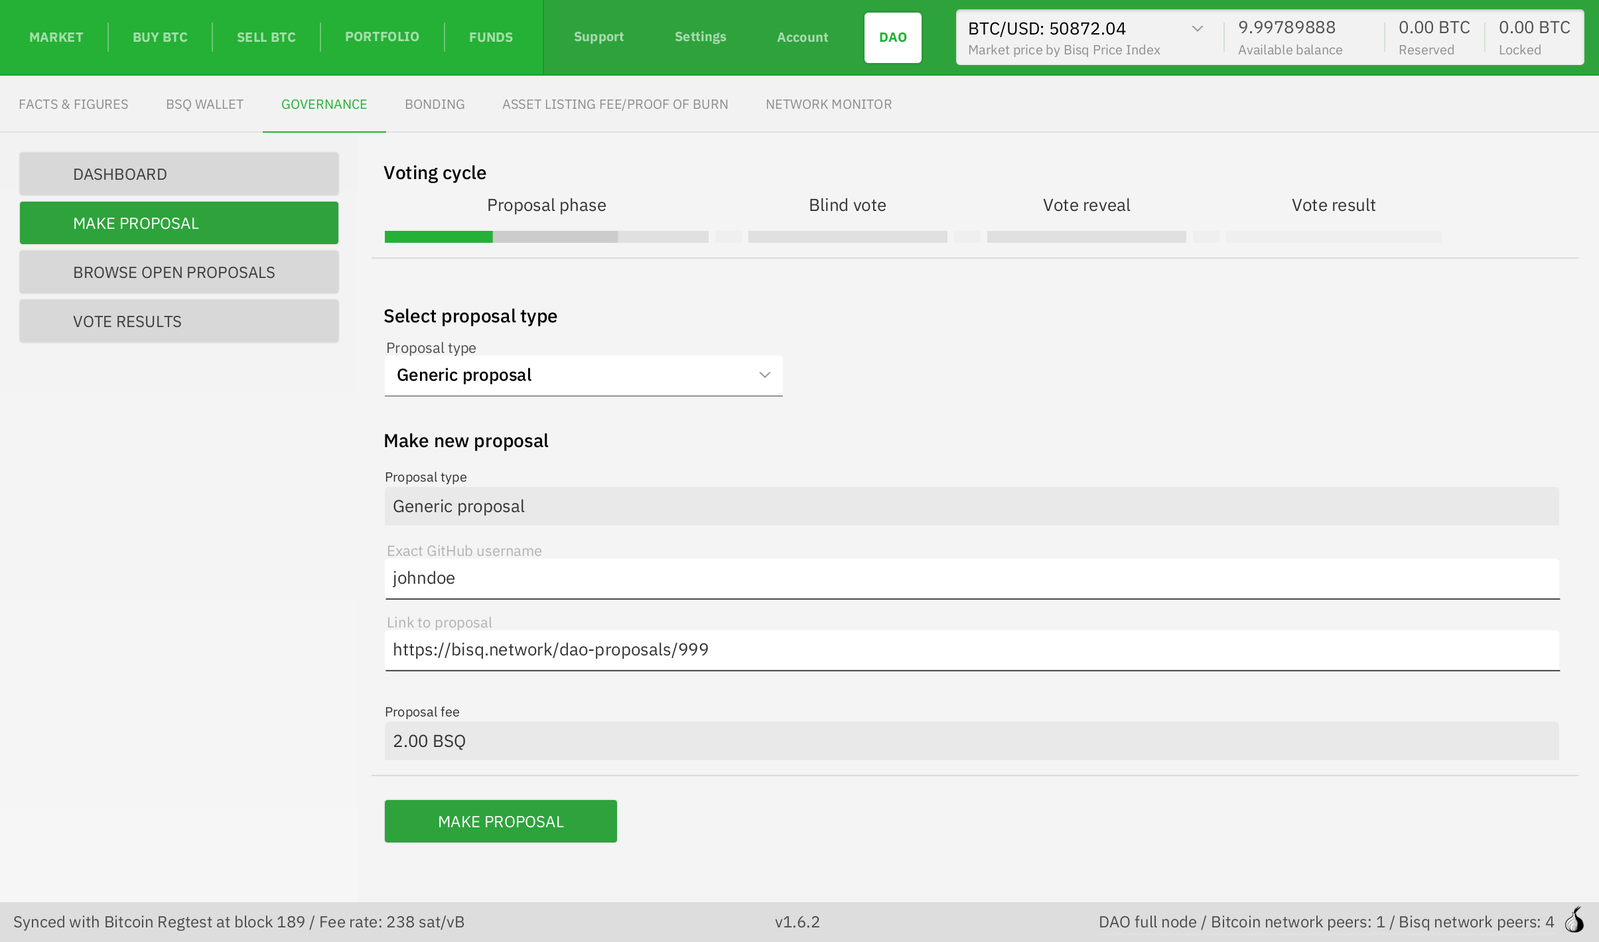Open the Network Monitor tab
The image size is (1599, 942).
(x=828, y=104)
